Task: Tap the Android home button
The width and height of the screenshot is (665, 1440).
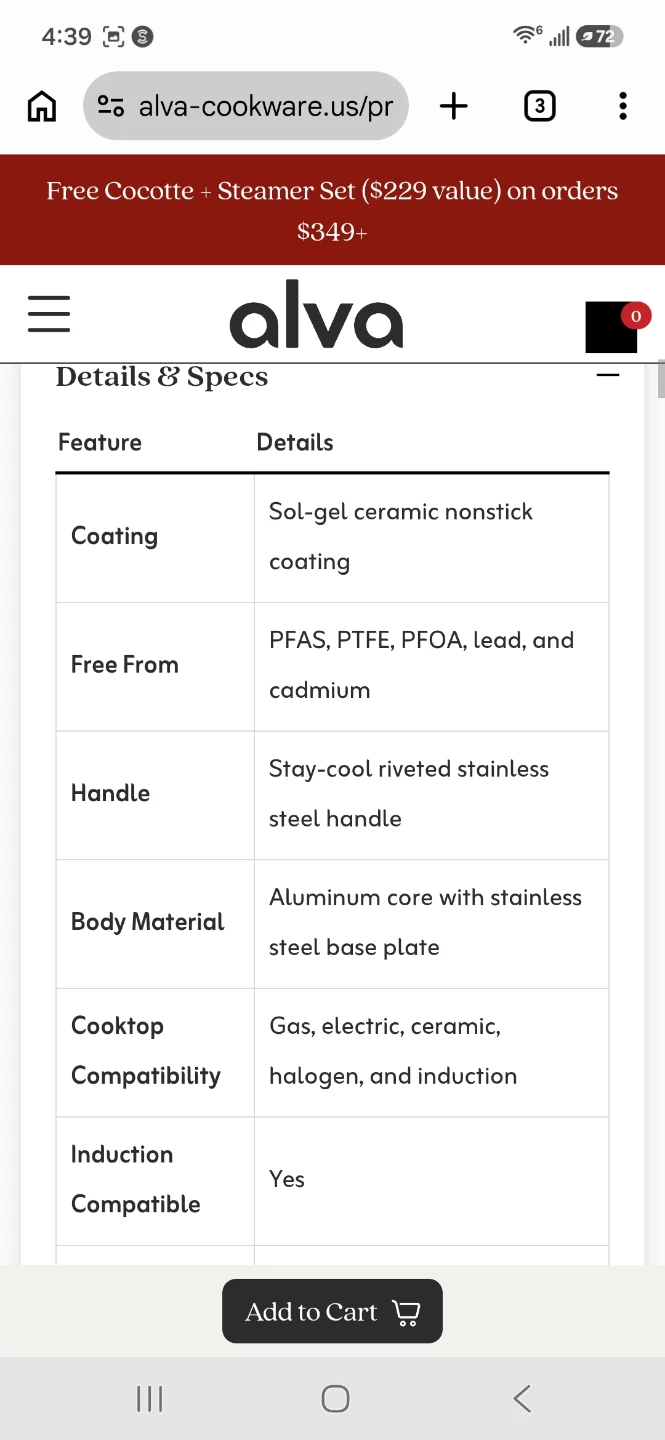Action: [335, 1399]
